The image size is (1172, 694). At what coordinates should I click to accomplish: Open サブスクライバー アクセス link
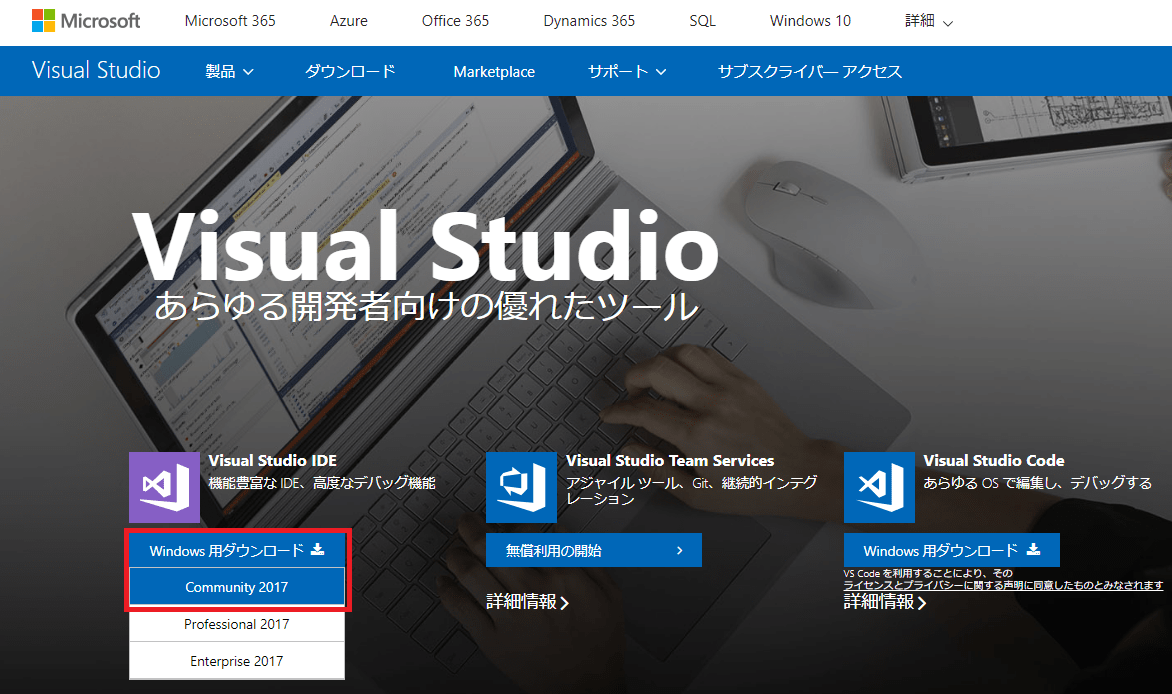pyautogui.click(x=810, y=71)
